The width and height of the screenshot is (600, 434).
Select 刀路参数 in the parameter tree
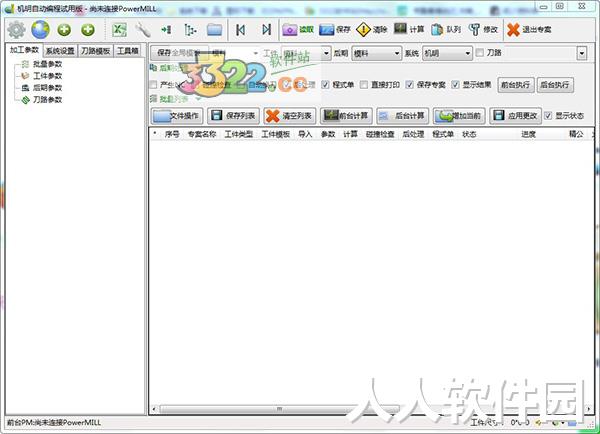point(47,100)
